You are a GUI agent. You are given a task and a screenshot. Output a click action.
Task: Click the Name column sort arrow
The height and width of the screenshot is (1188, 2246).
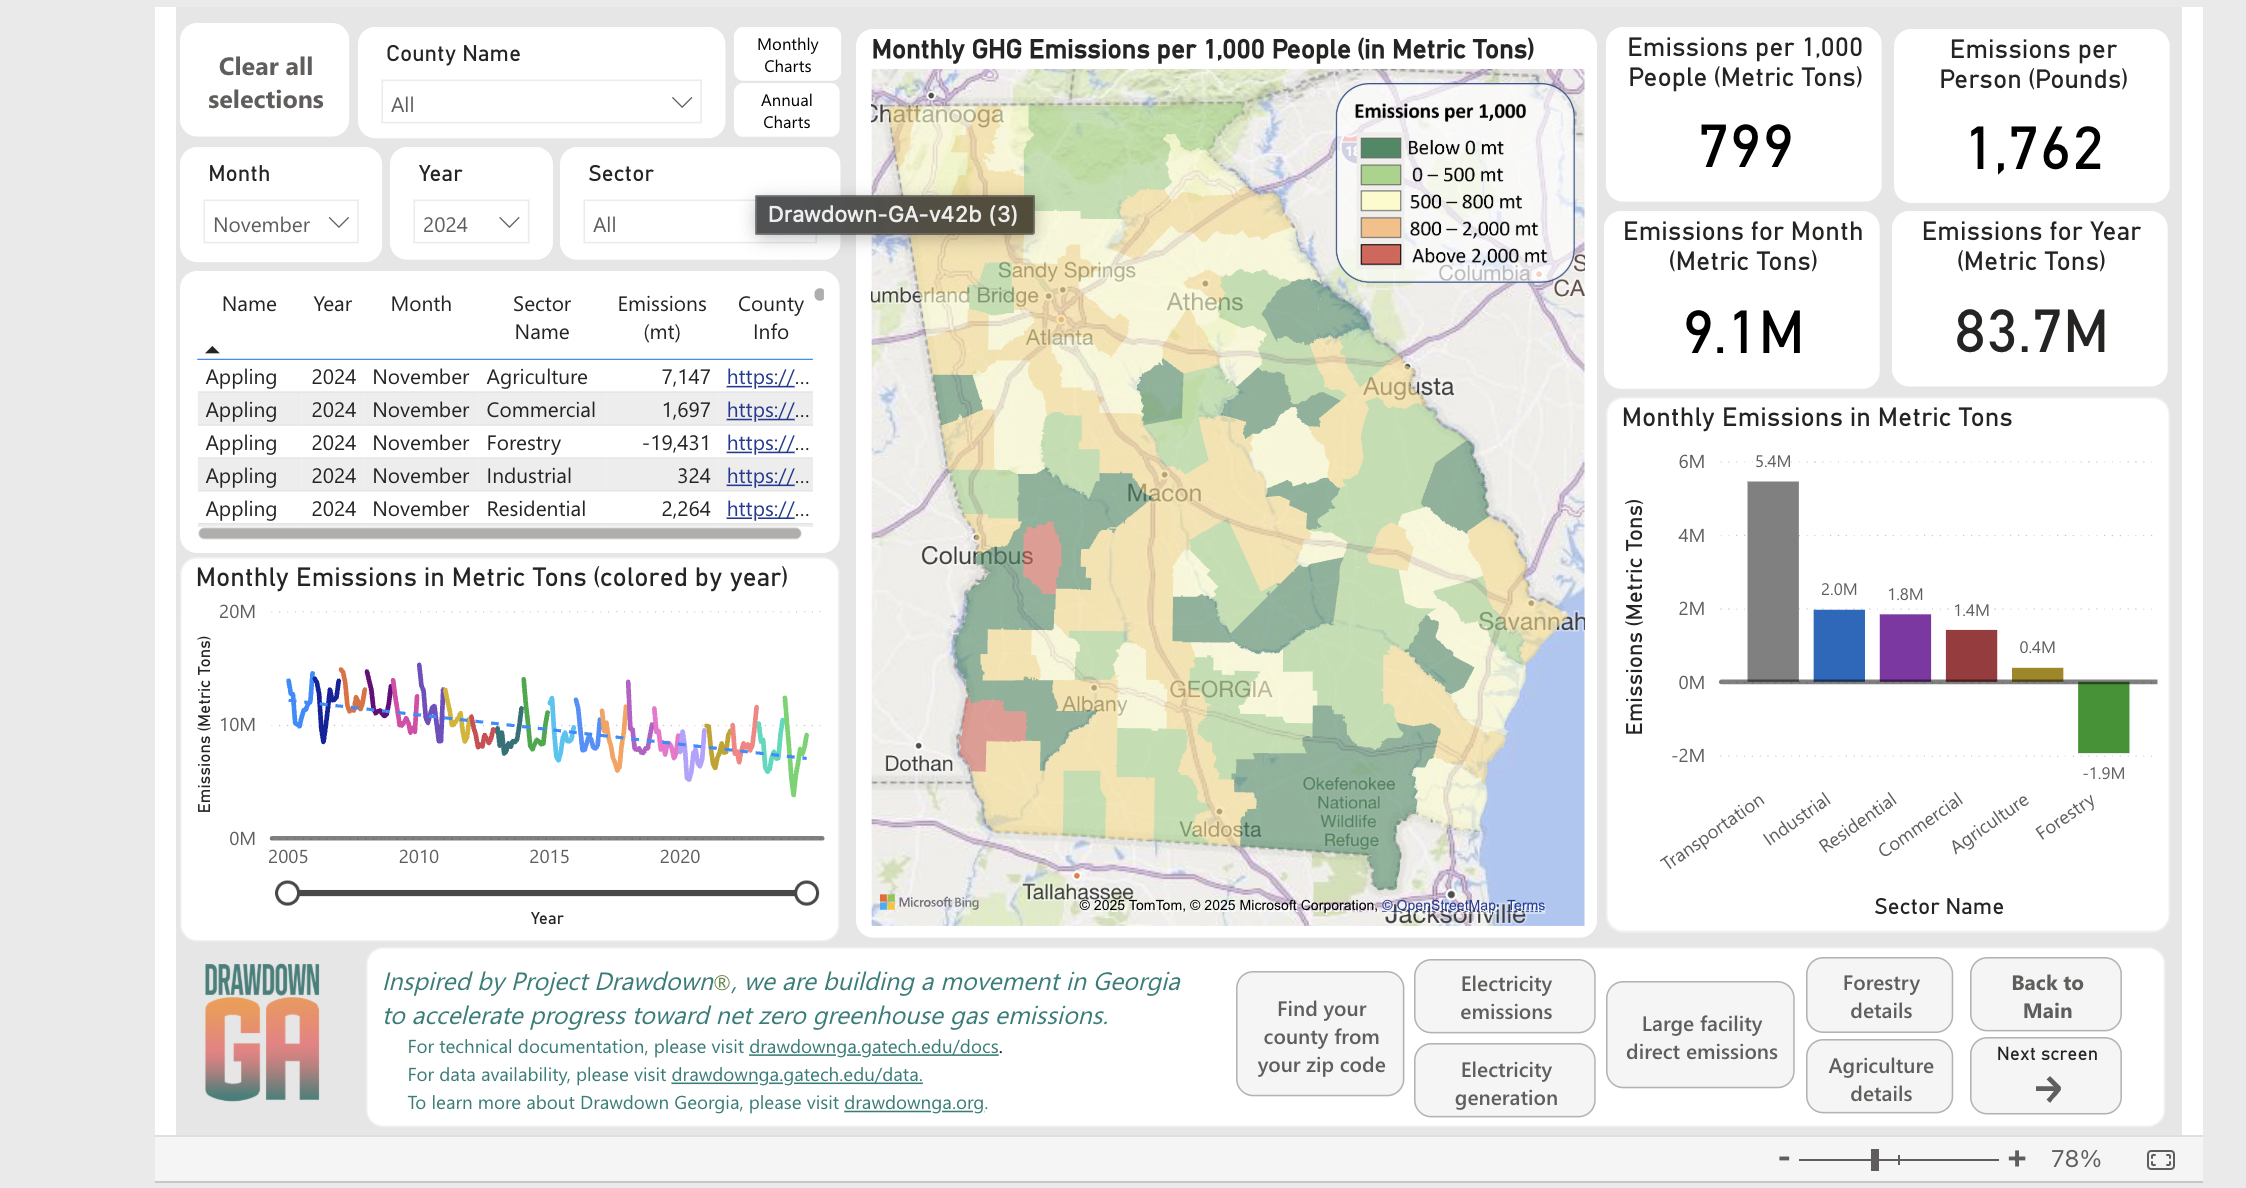click(x=212, y=349)
